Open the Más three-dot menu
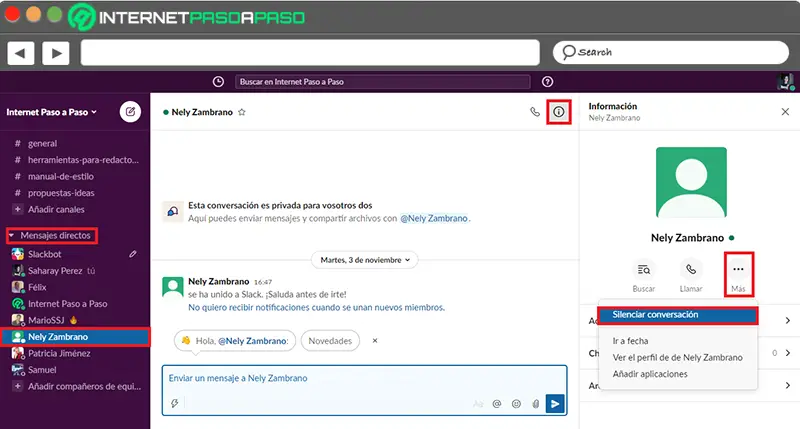The width and height of the screenshot is (800, 429). (x=738, y=270)
